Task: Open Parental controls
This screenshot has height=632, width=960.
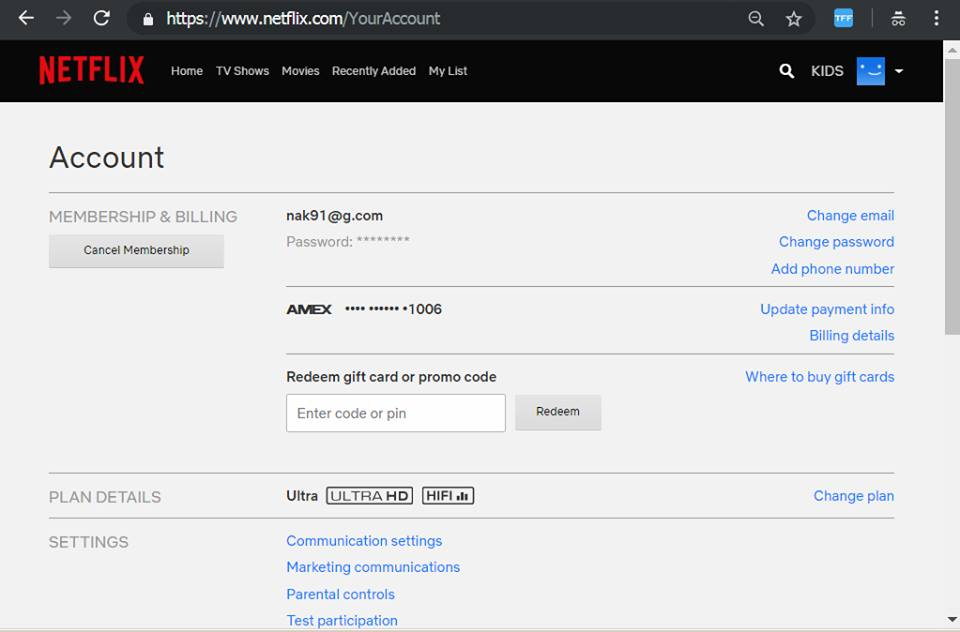Action: [340, 594]
